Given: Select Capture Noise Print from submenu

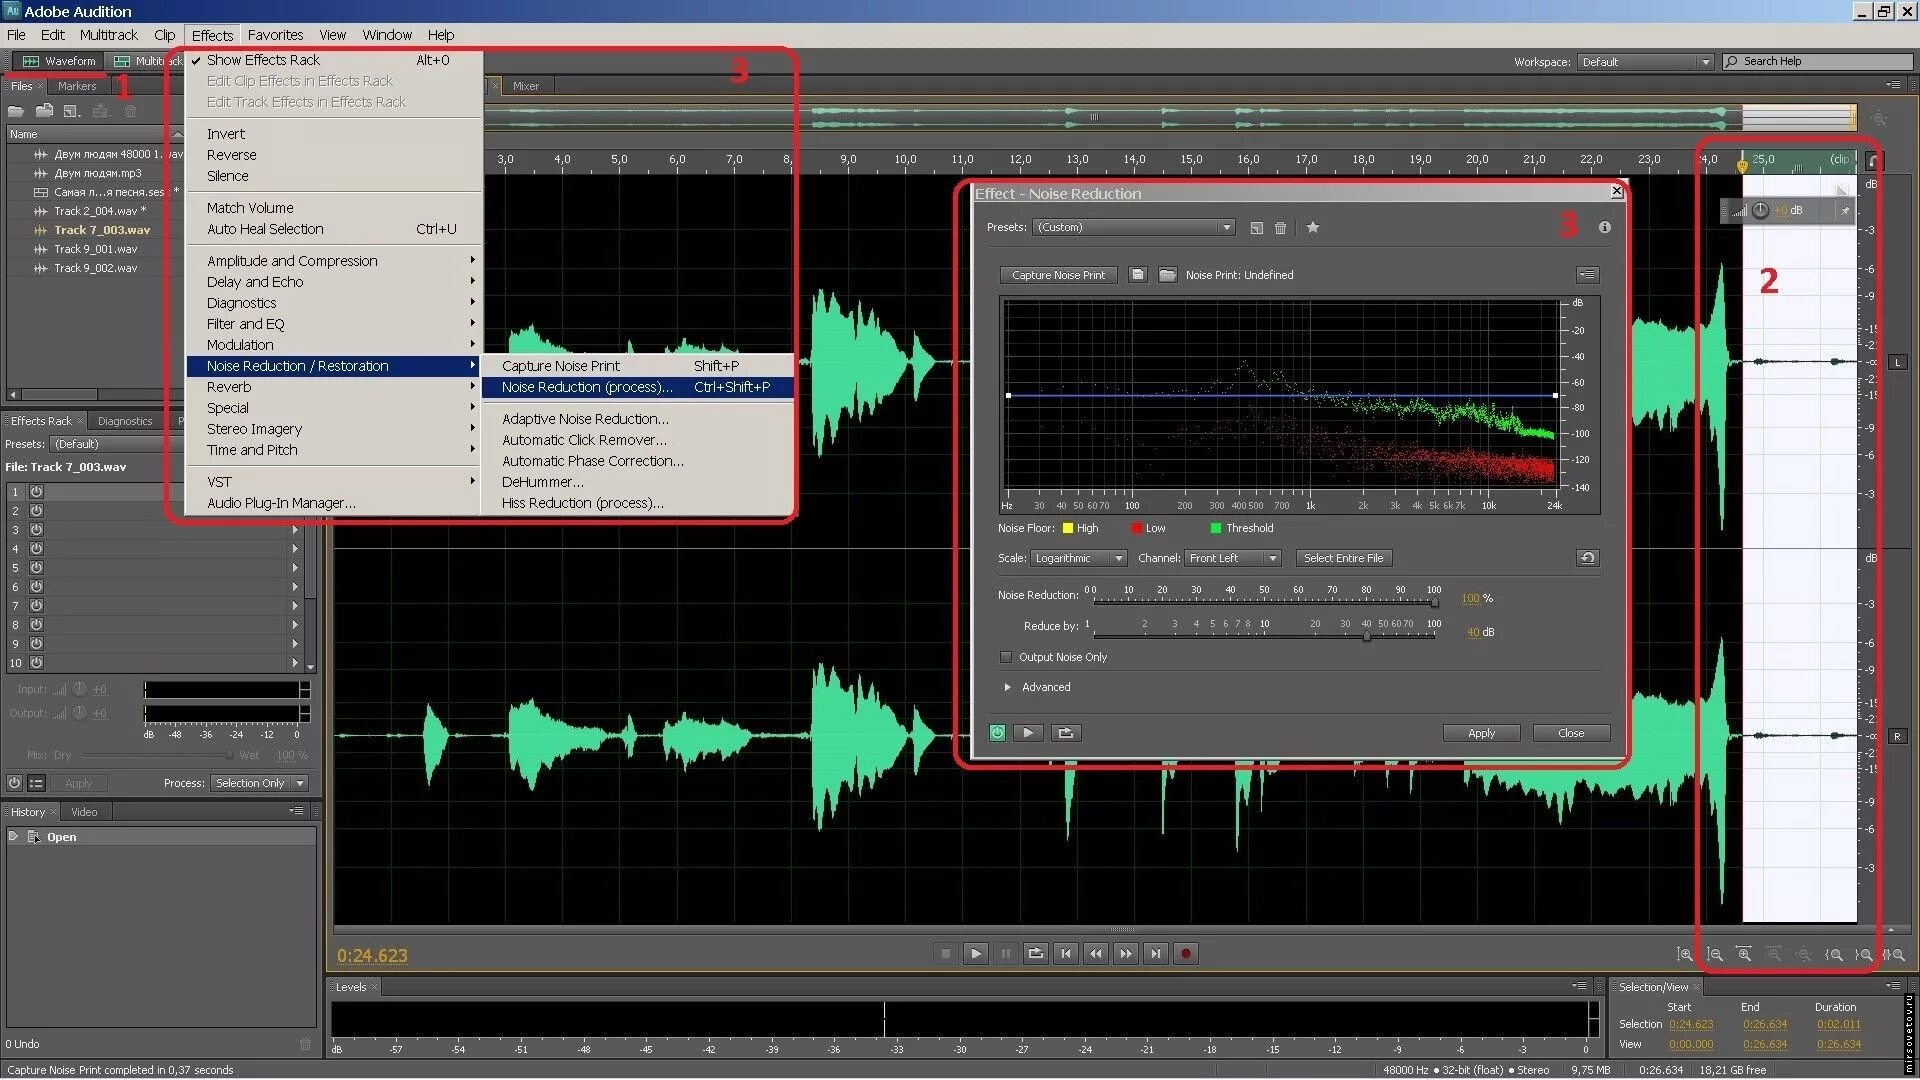Looking at the screenshot, I should tap(560, 365).
